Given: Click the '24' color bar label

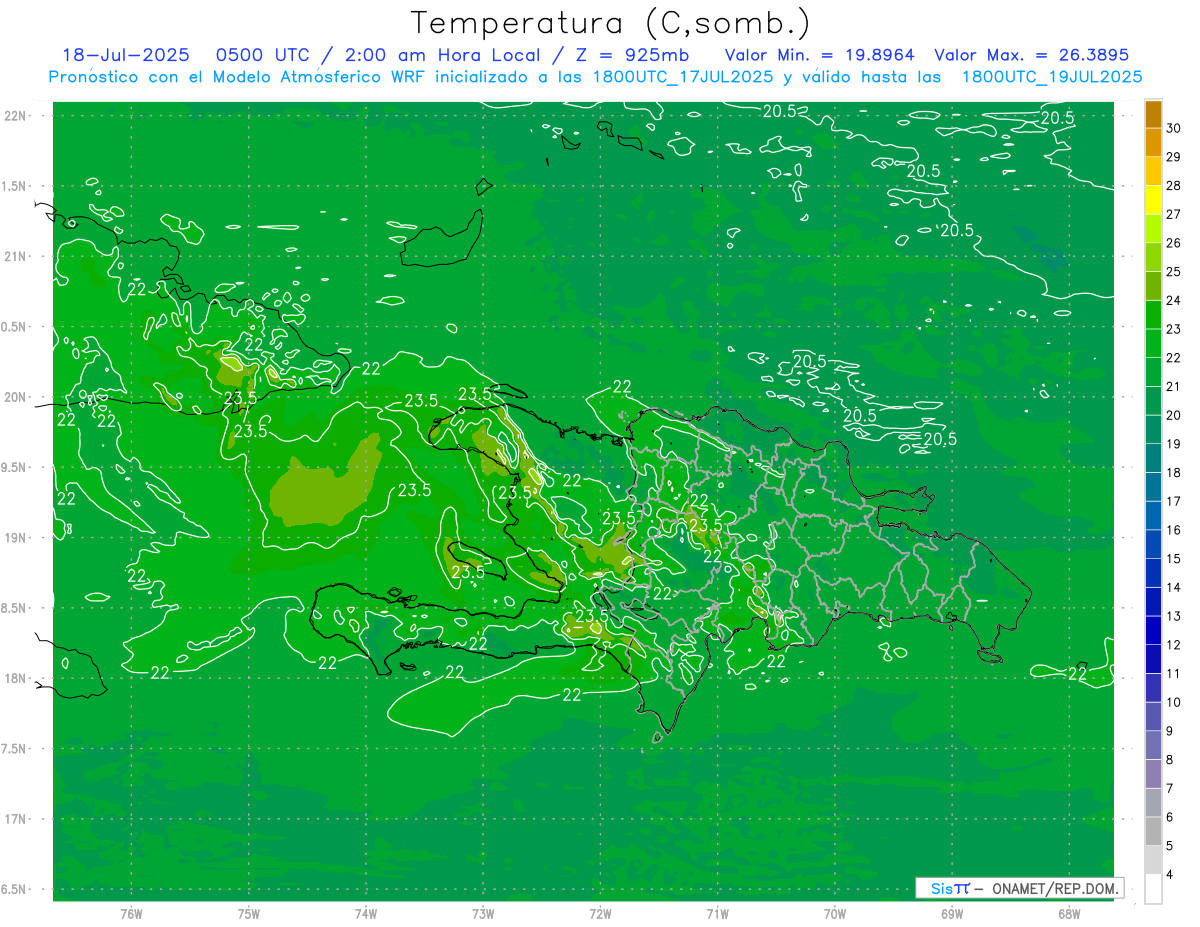Looking at the screenshot, I should click(x=1174, y=299).
